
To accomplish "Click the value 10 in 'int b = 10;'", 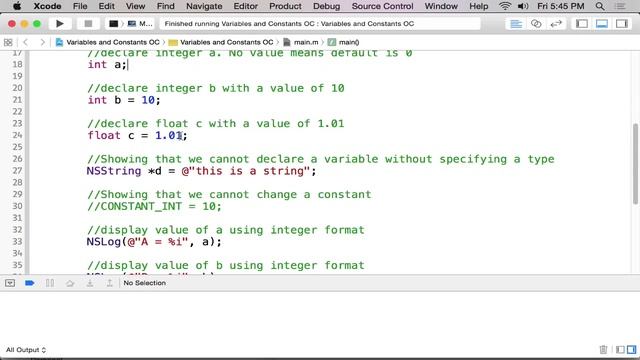I will (x=148, y=100).
